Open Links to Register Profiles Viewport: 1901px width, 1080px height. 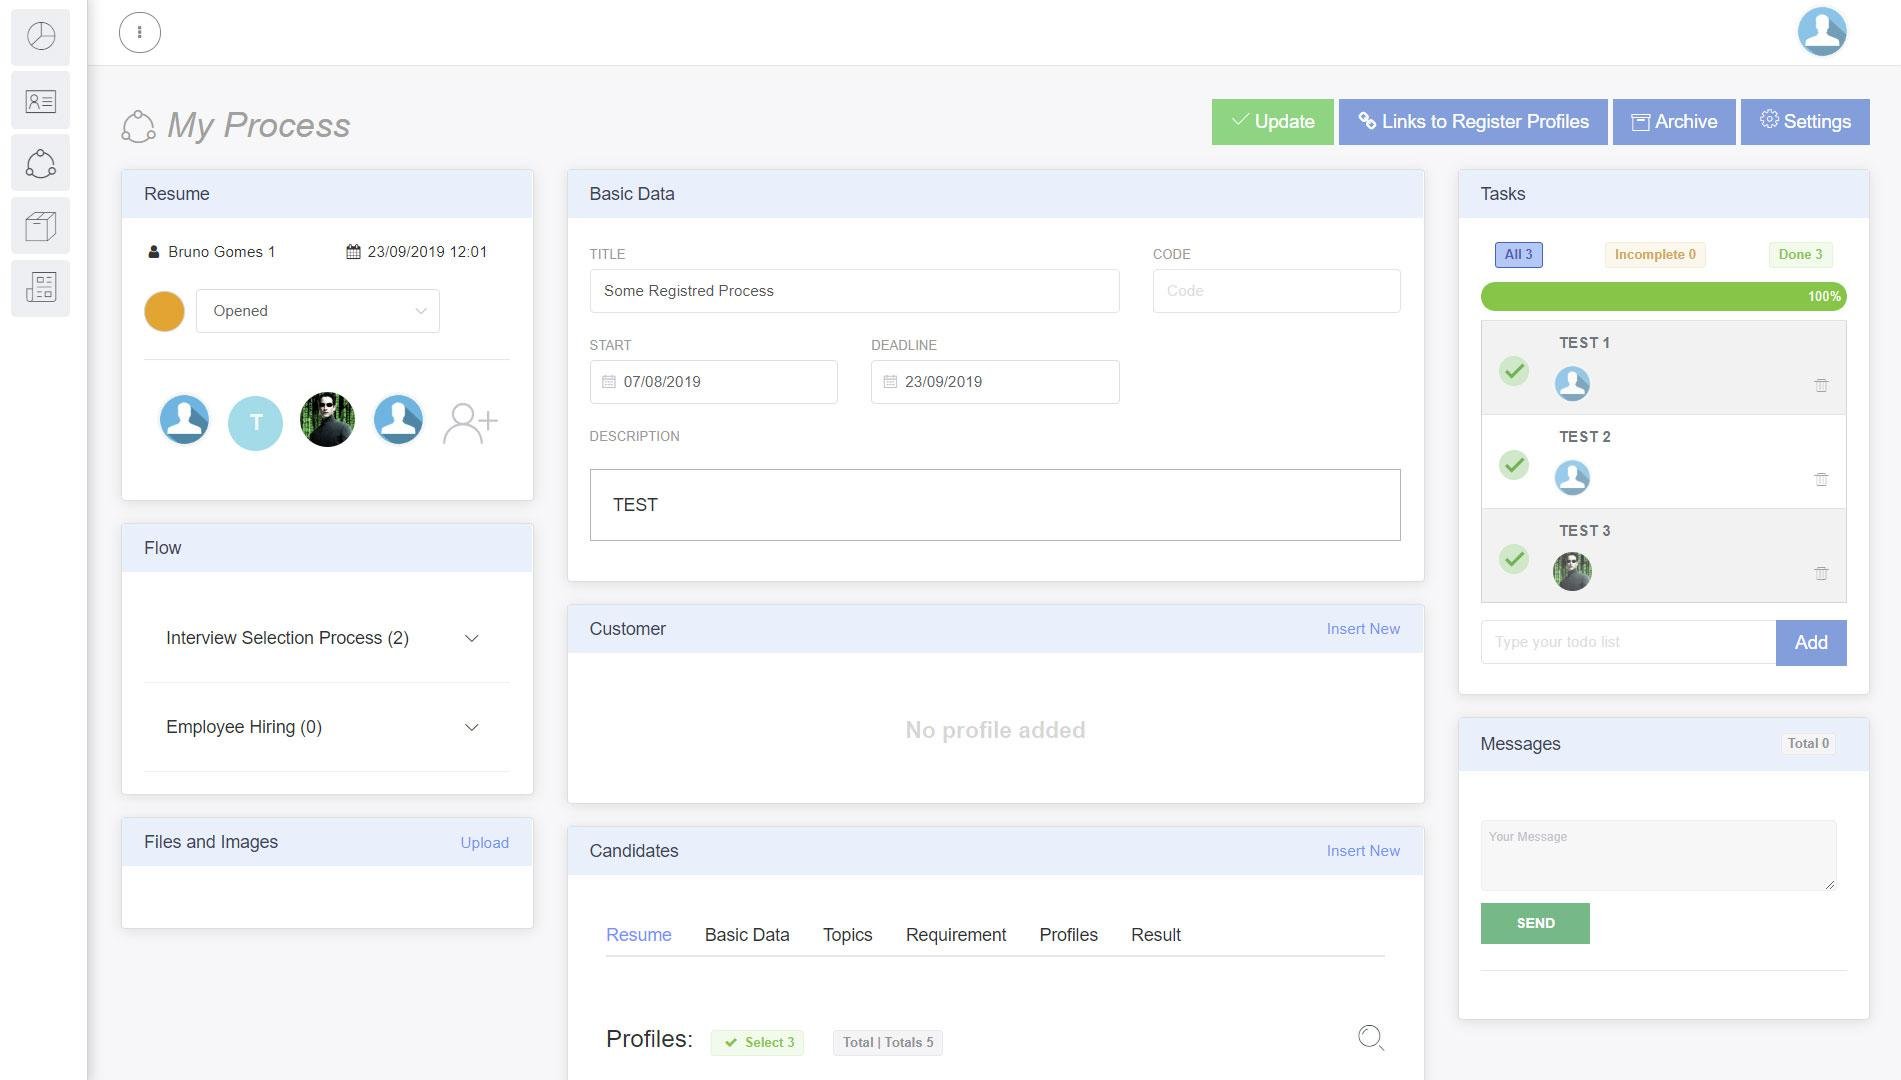pos(1473,122)
